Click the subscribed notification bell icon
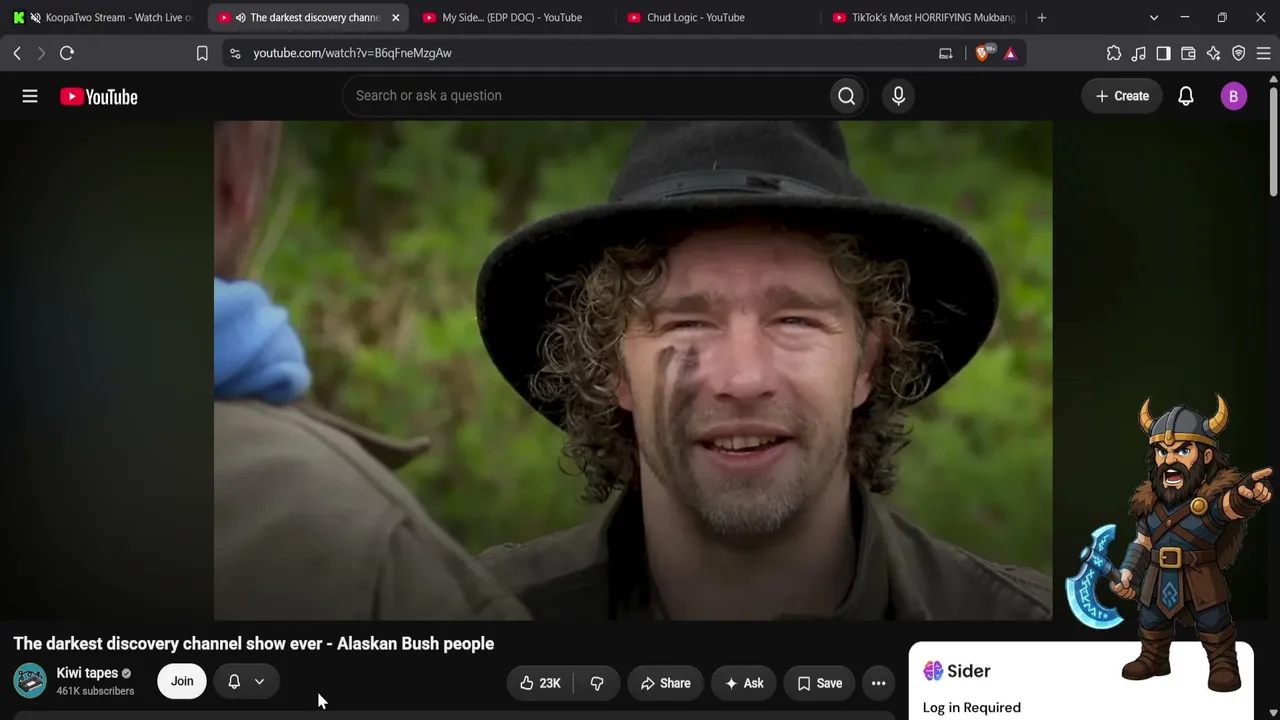This screenshot has height=720, width=1280. 234,681
